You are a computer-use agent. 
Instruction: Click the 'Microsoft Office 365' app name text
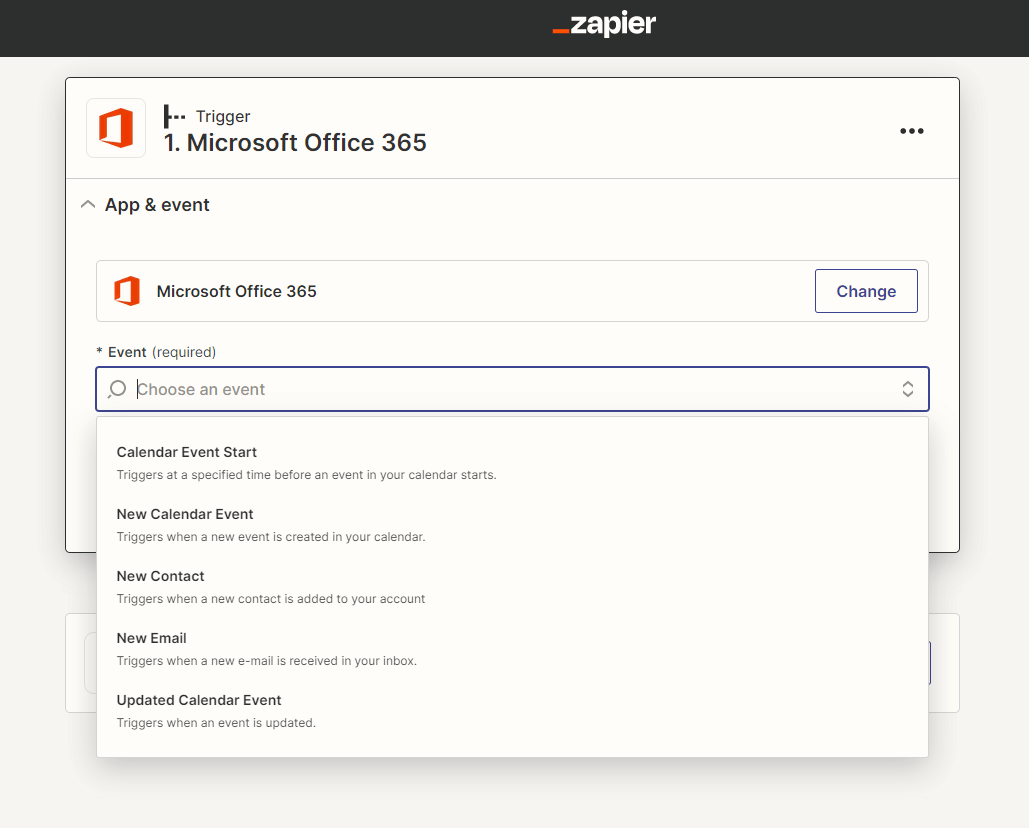pyautogui.click(x=236, y=291)
